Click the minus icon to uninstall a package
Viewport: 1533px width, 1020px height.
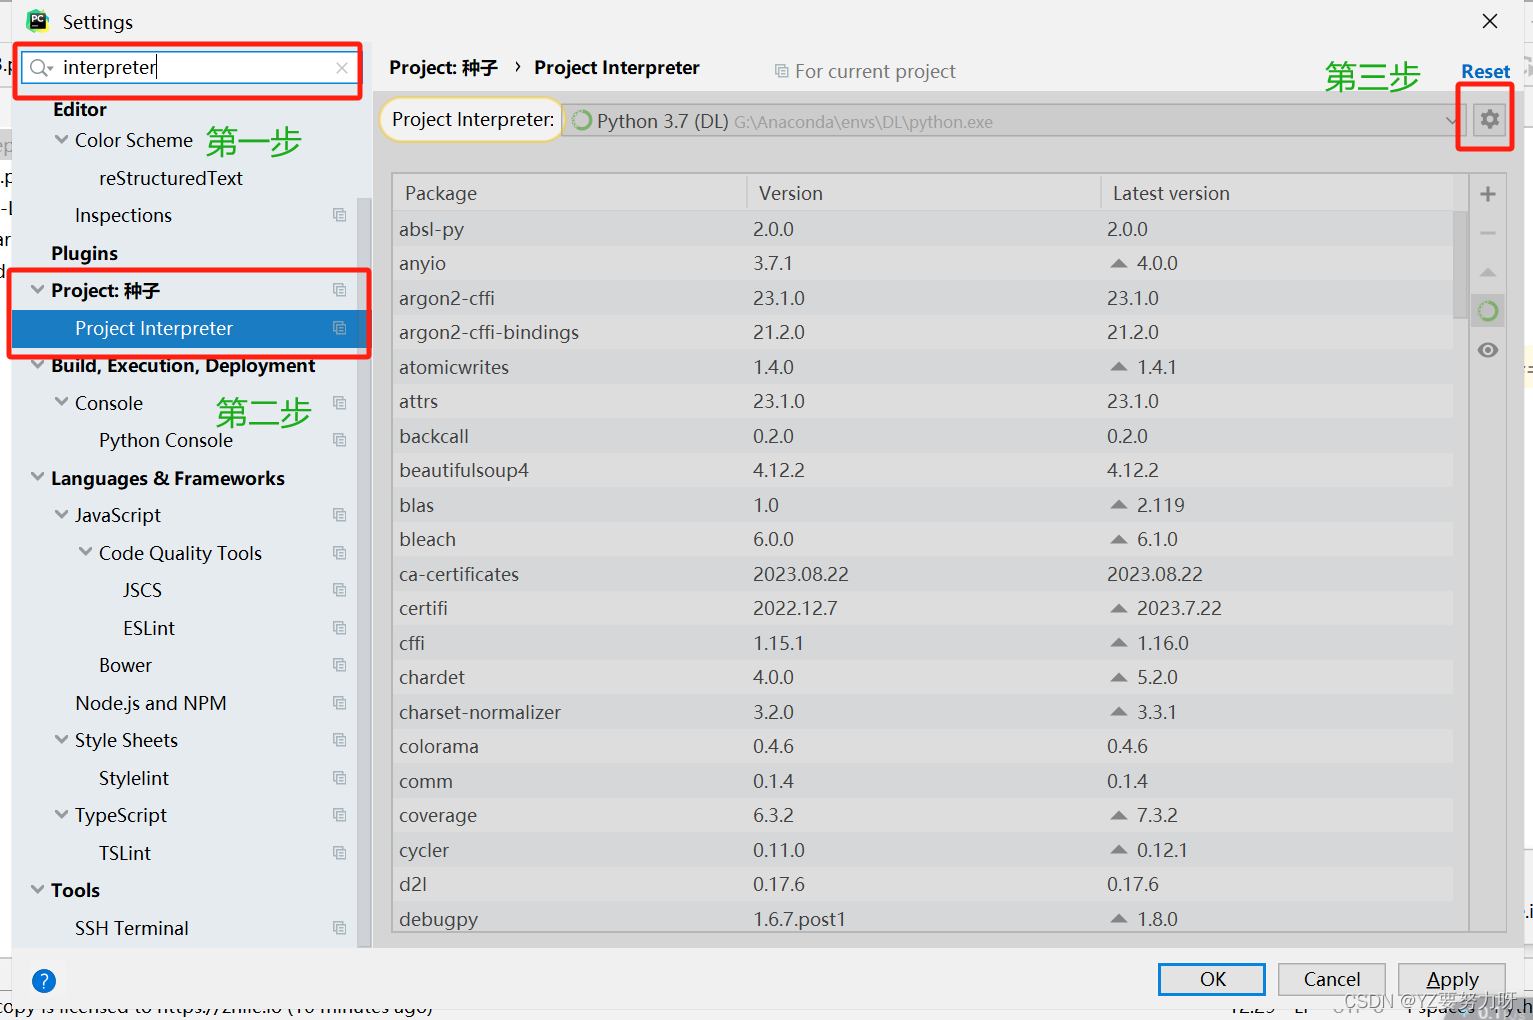pos(1488,233)
